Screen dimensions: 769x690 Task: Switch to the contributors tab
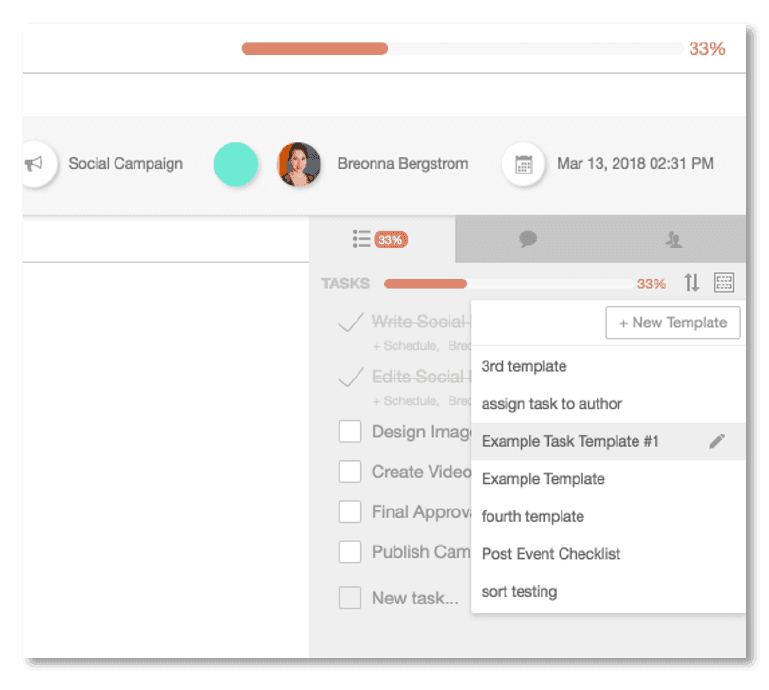click(673, 239)
